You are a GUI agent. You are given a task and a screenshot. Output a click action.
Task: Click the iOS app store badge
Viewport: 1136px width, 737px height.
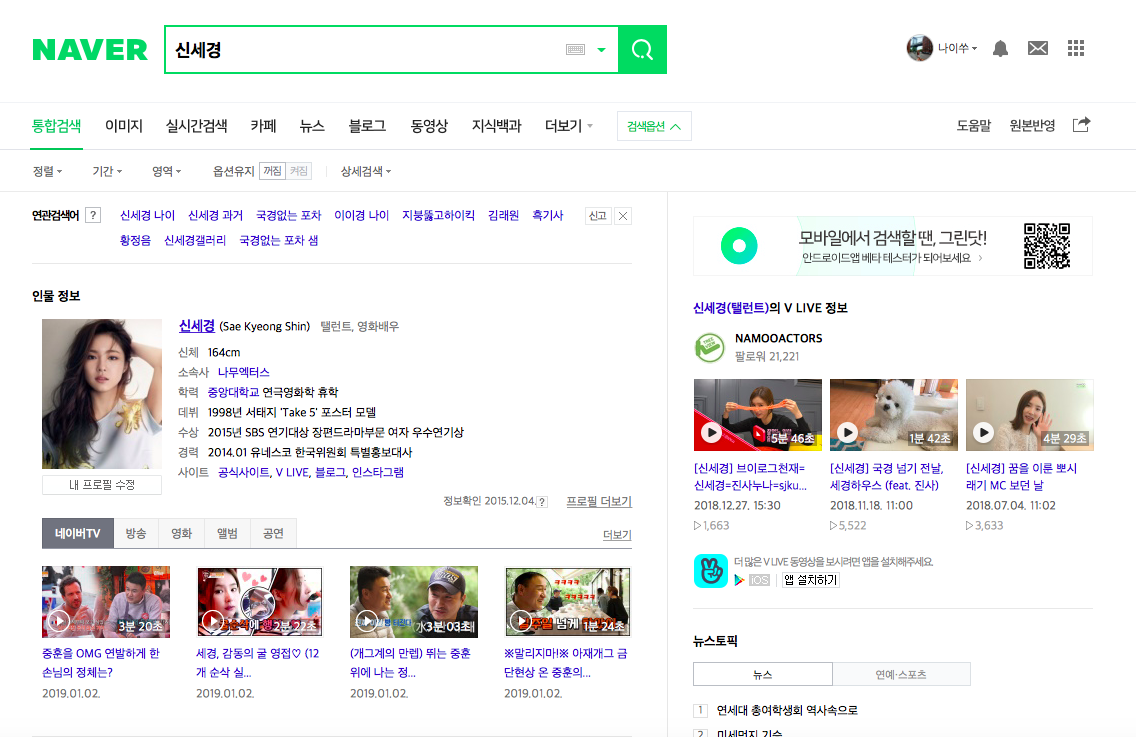tap(759, 580)
